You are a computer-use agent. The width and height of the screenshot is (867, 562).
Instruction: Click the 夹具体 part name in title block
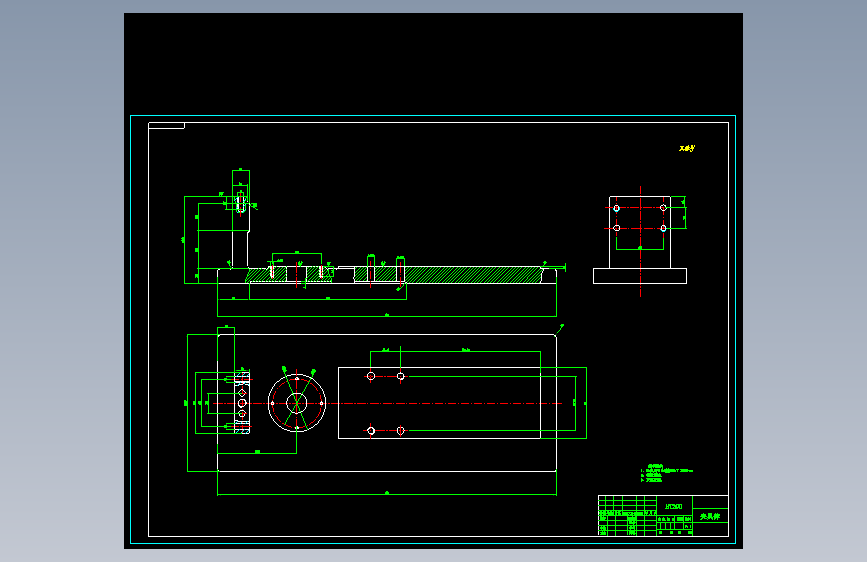(710, 516)
